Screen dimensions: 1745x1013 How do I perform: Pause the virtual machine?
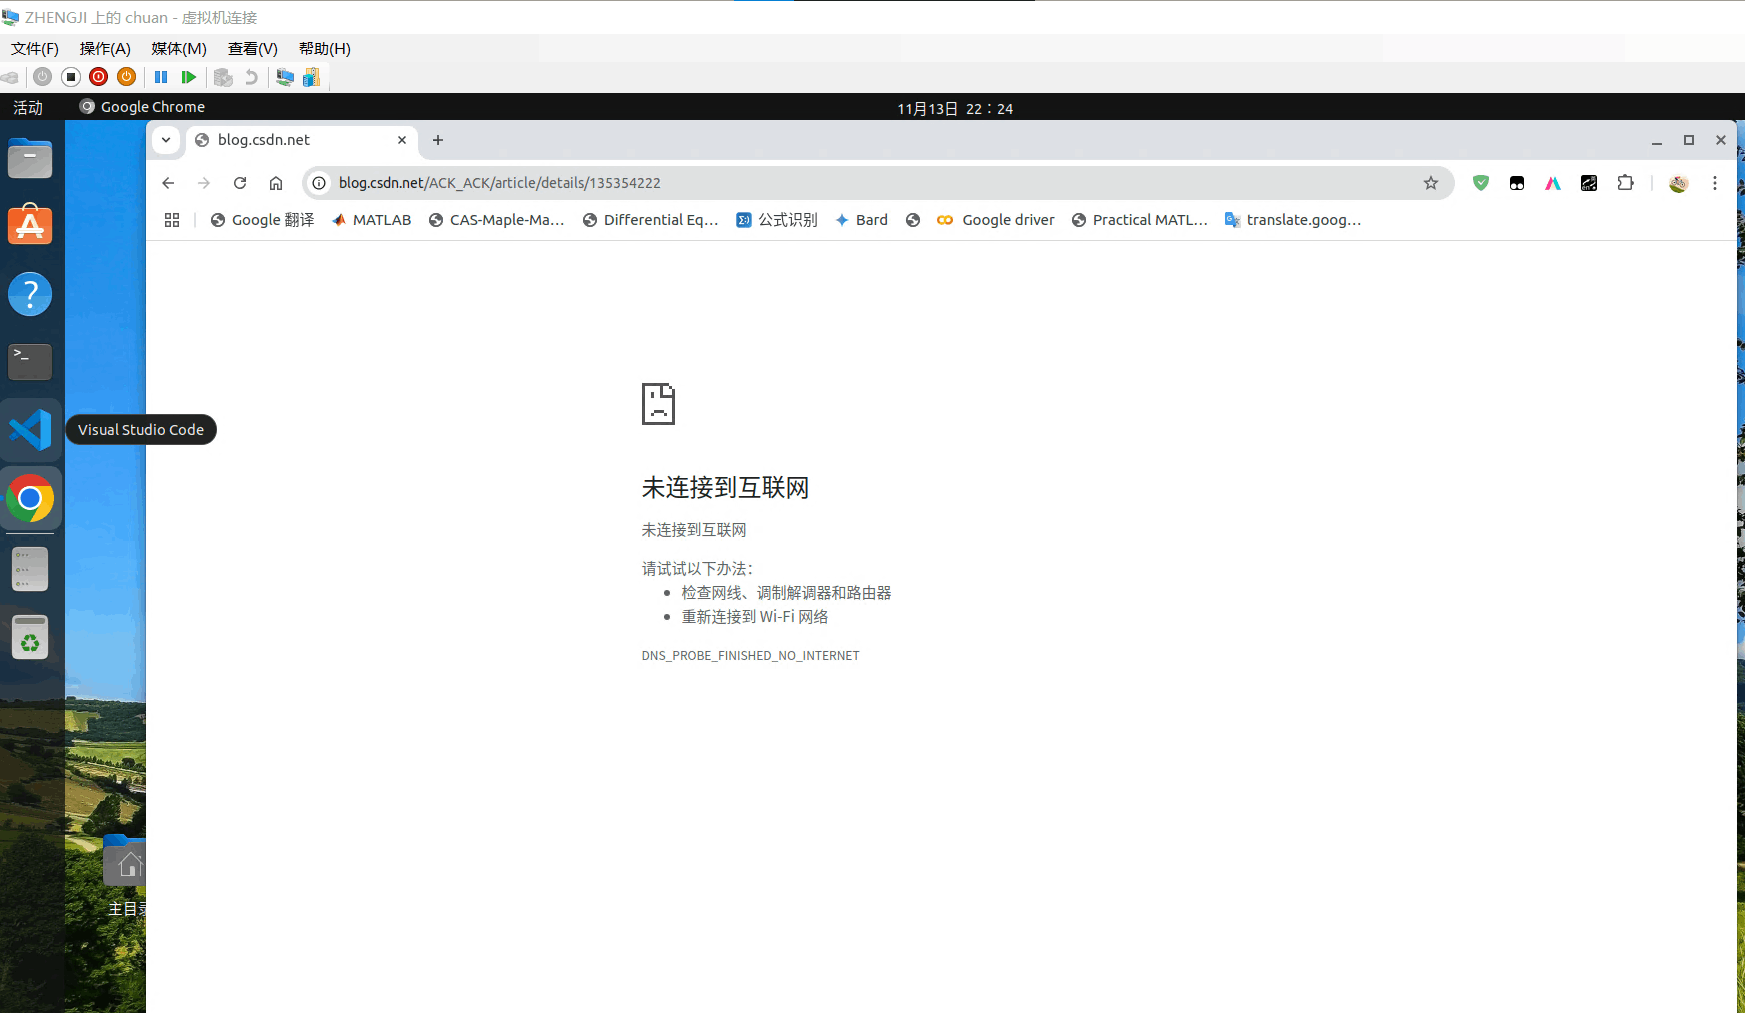pyautogui.click(x=161, y=77)
